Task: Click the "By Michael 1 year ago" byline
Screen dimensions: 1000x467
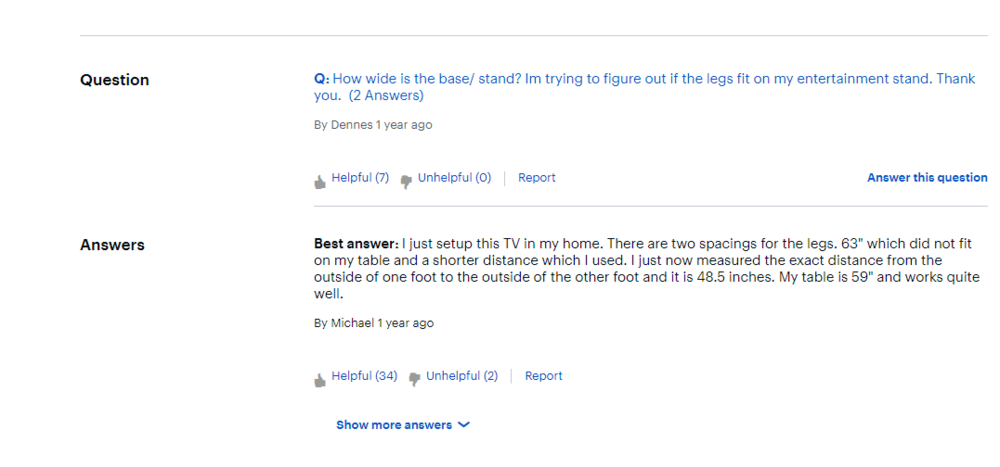Action: pyautogui.click(x=374, y=323)
